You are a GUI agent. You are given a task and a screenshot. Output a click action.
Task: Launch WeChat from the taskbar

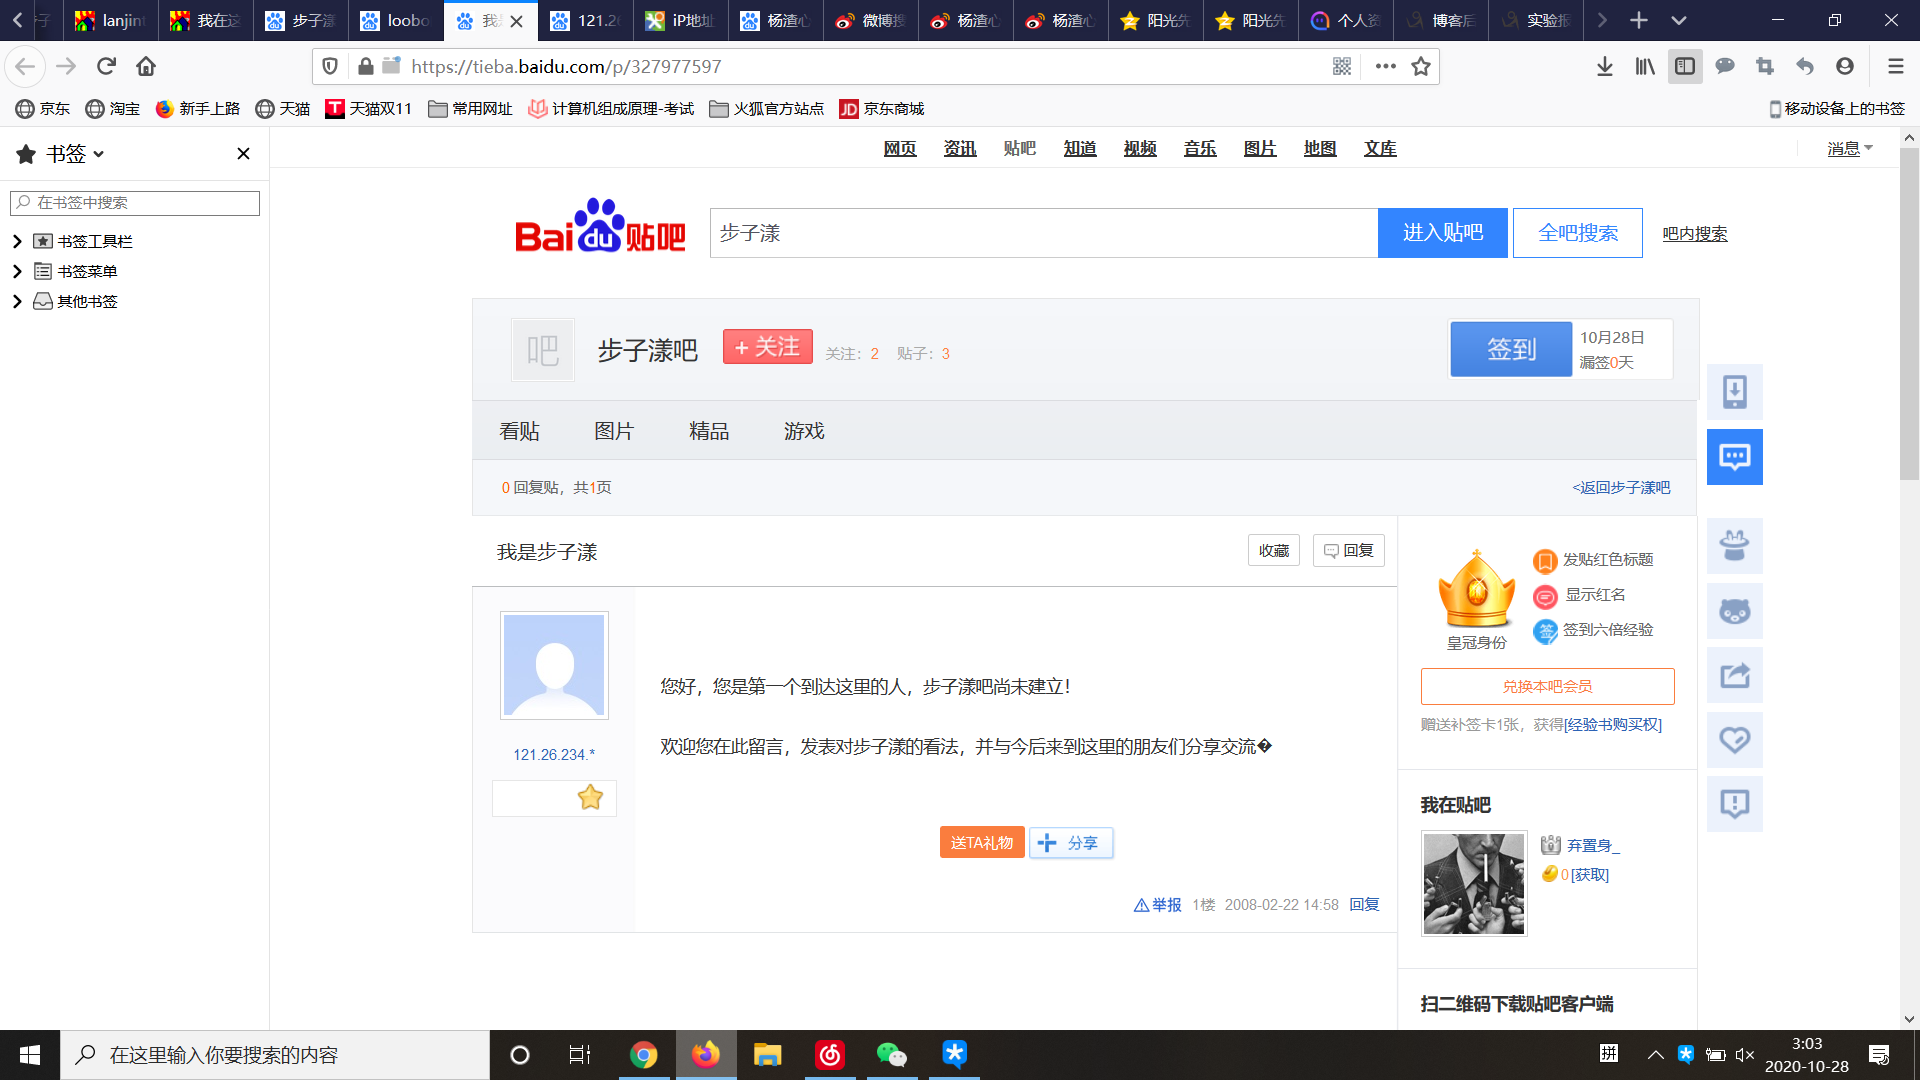coord(890,1054)
